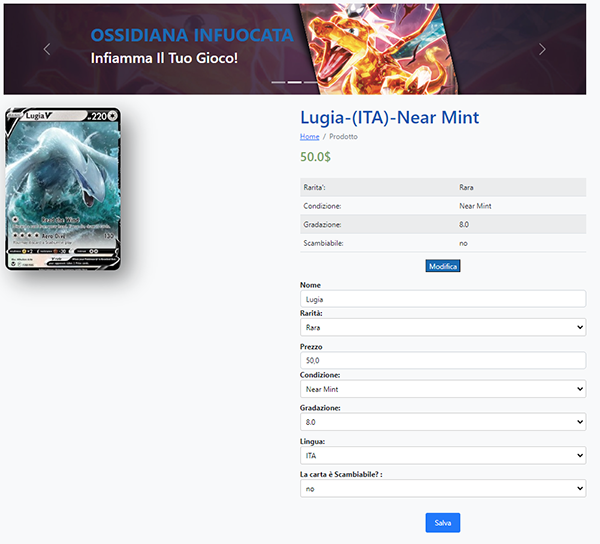Image resolution: width=600 pixels, height=544 pixels.
Task: Click the Charizard banner artwork
Action: pos(377,49)
